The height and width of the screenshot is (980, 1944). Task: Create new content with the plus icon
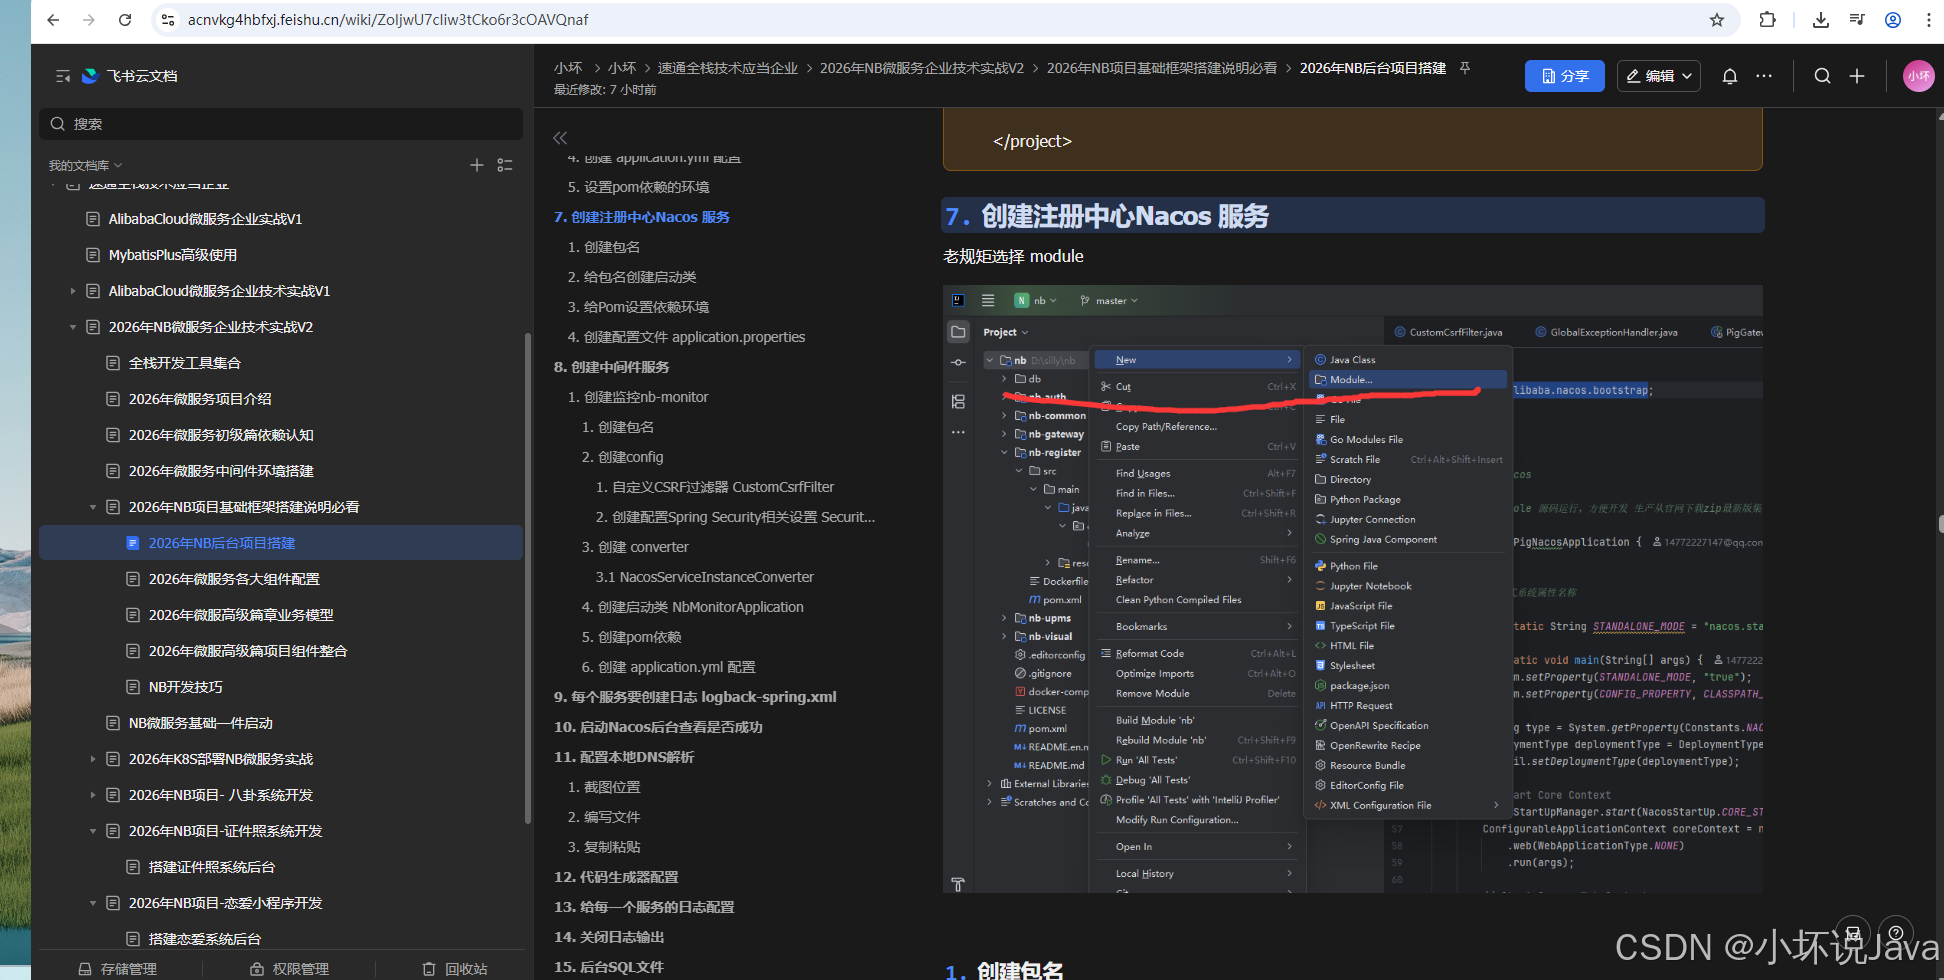(1857, 75)
